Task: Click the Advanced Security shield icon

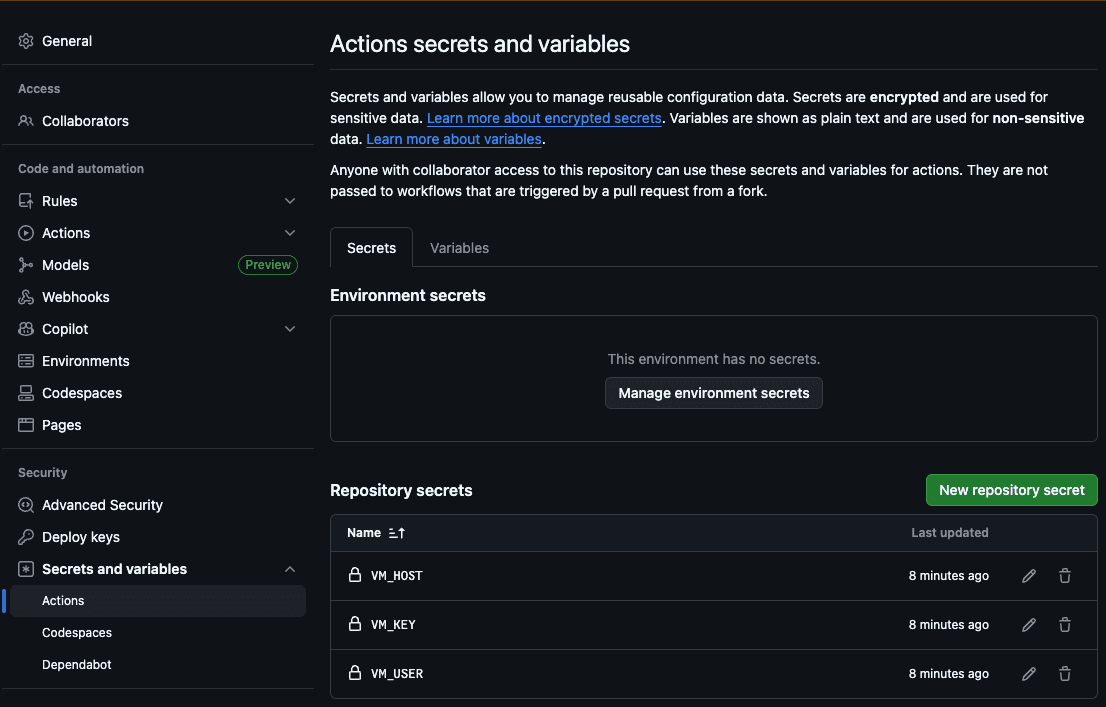Action: (x=25, y=505)
